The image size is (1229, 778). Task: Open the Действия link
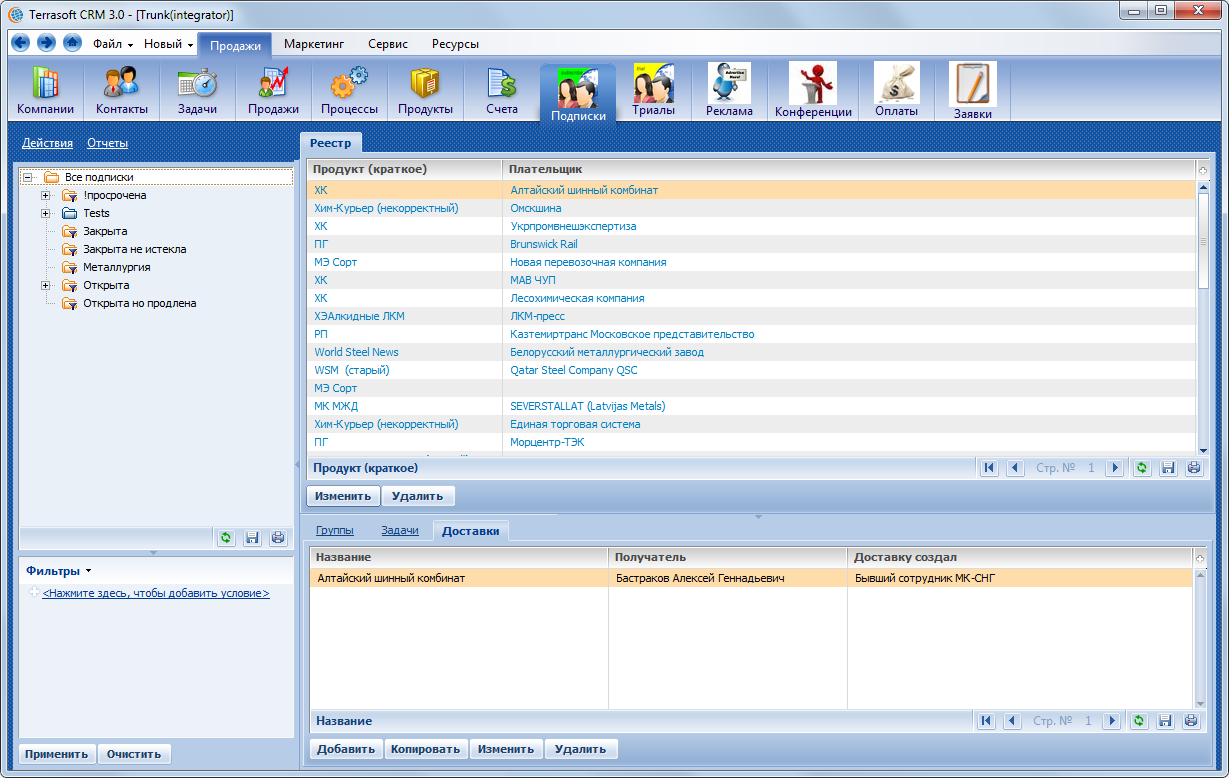pos(48,143)
